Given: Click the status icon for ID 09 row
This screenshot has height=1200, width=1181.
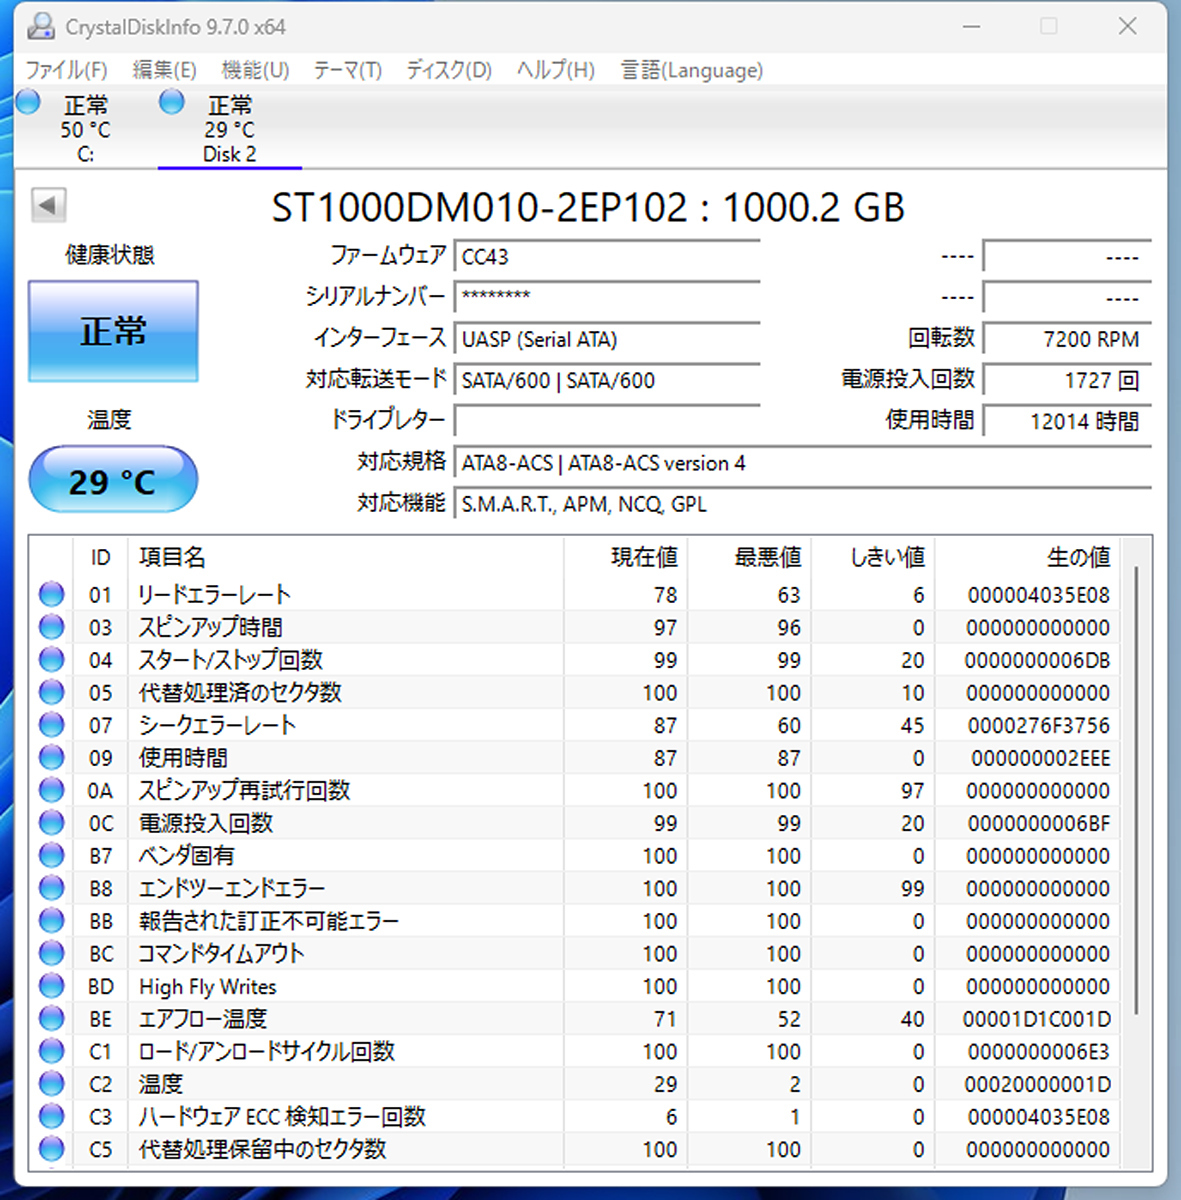Looking at the screenshot, I should click(52, 758).
